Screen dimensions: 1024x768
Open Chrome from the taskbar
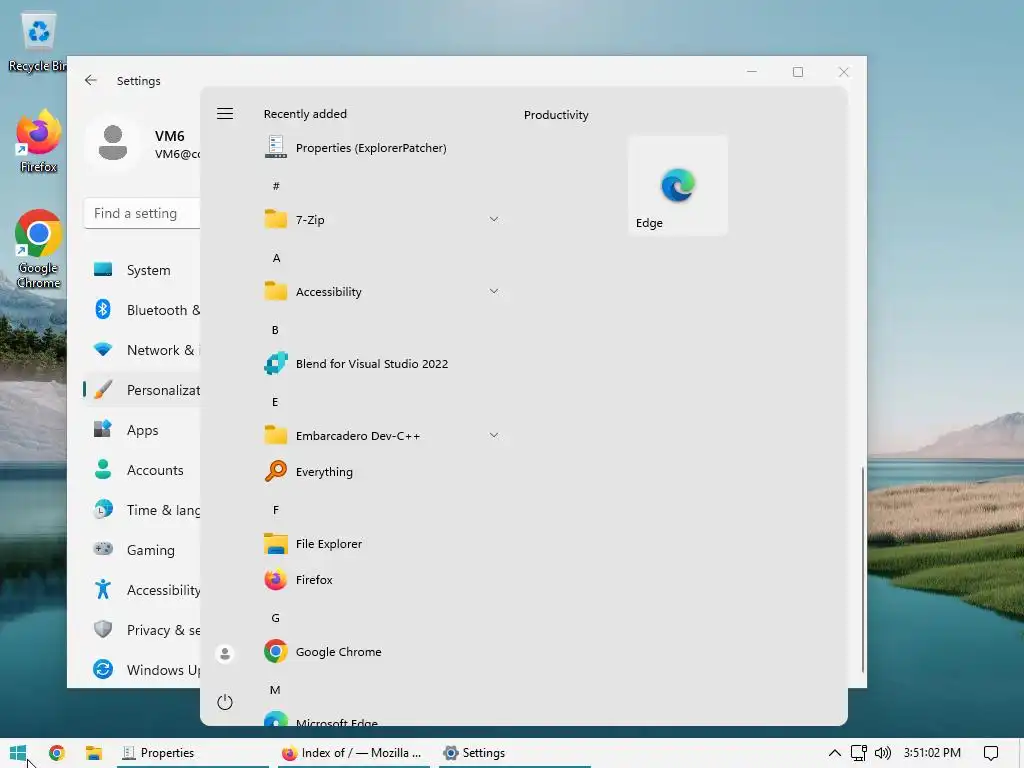point(57,753)
